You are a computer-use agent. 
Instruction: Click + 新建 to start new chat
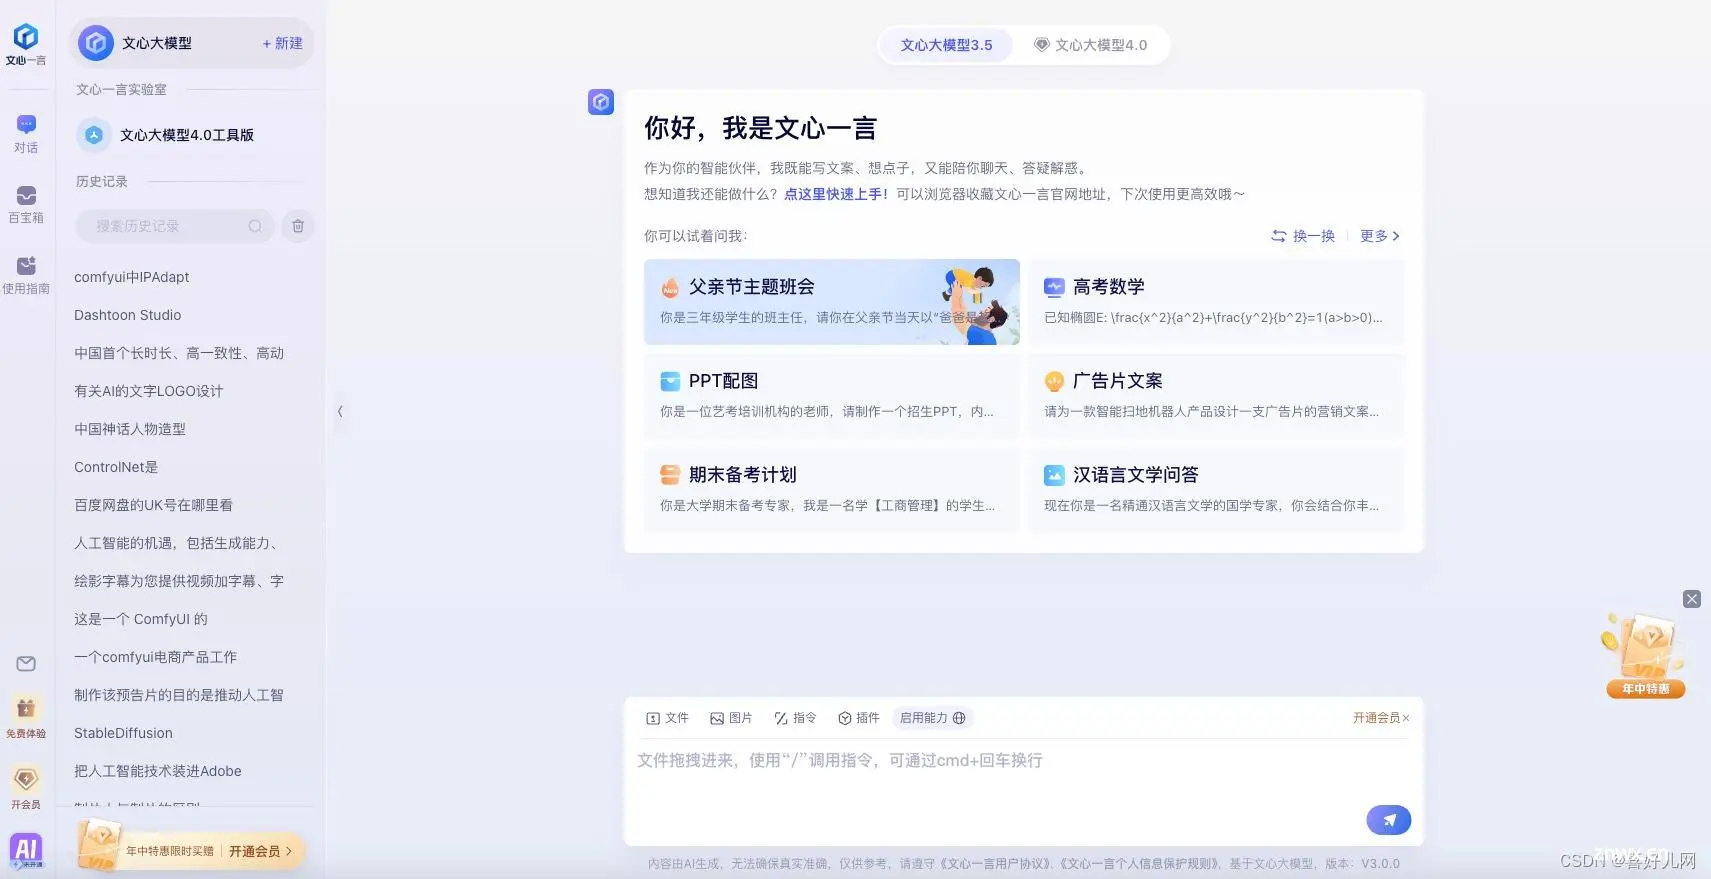tap(282, 43)
